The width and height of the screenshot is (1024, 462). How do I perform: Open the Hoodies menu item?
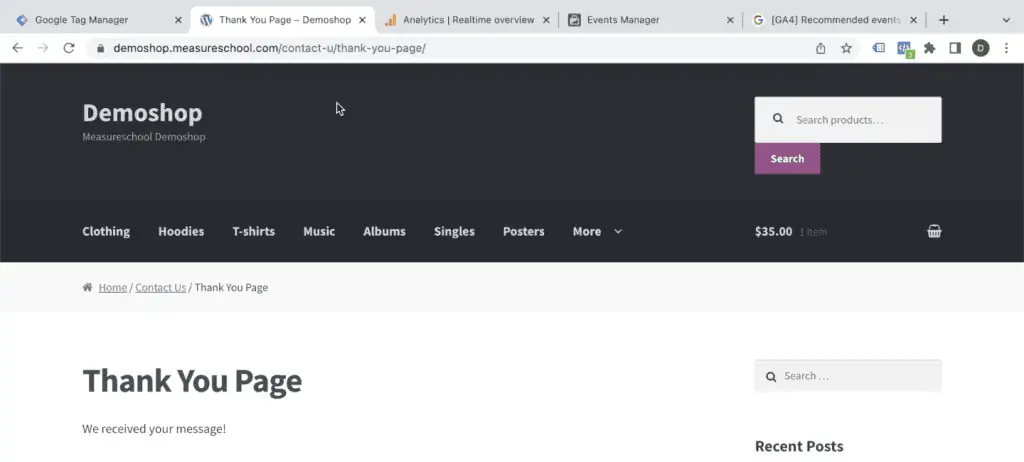click(181, 231)
